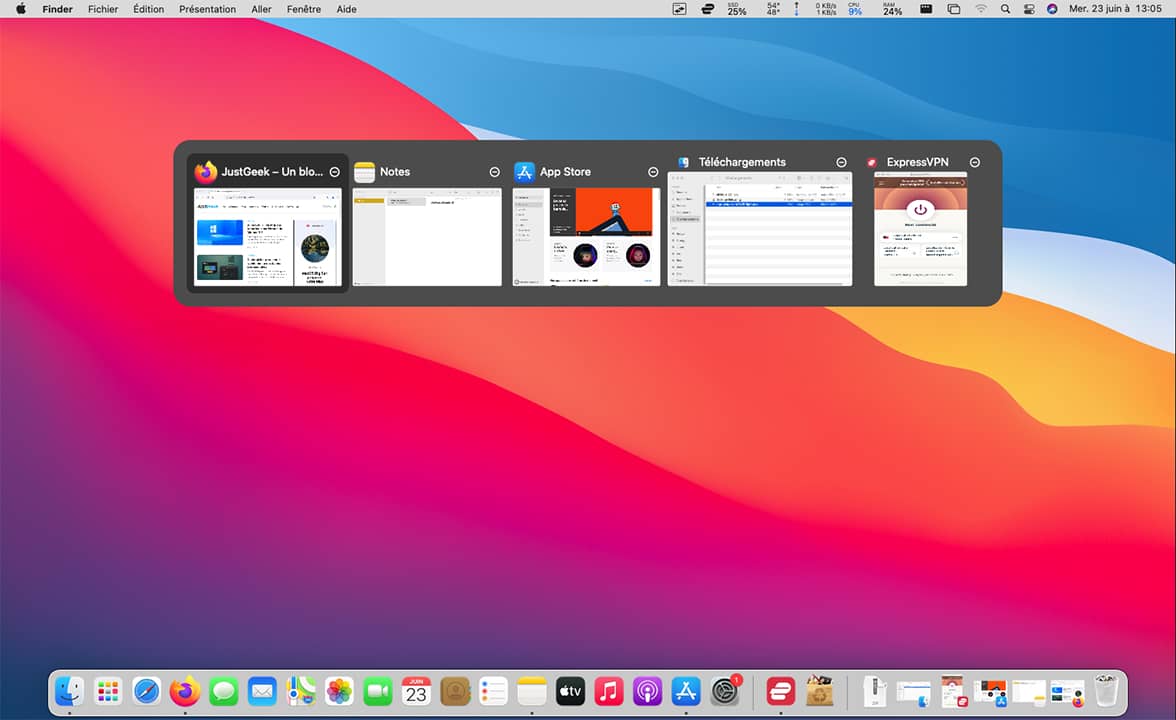The width and height of the screenshot is (1176, 720).
Task: Open the Apple menu
Action: tap(21, 9)
